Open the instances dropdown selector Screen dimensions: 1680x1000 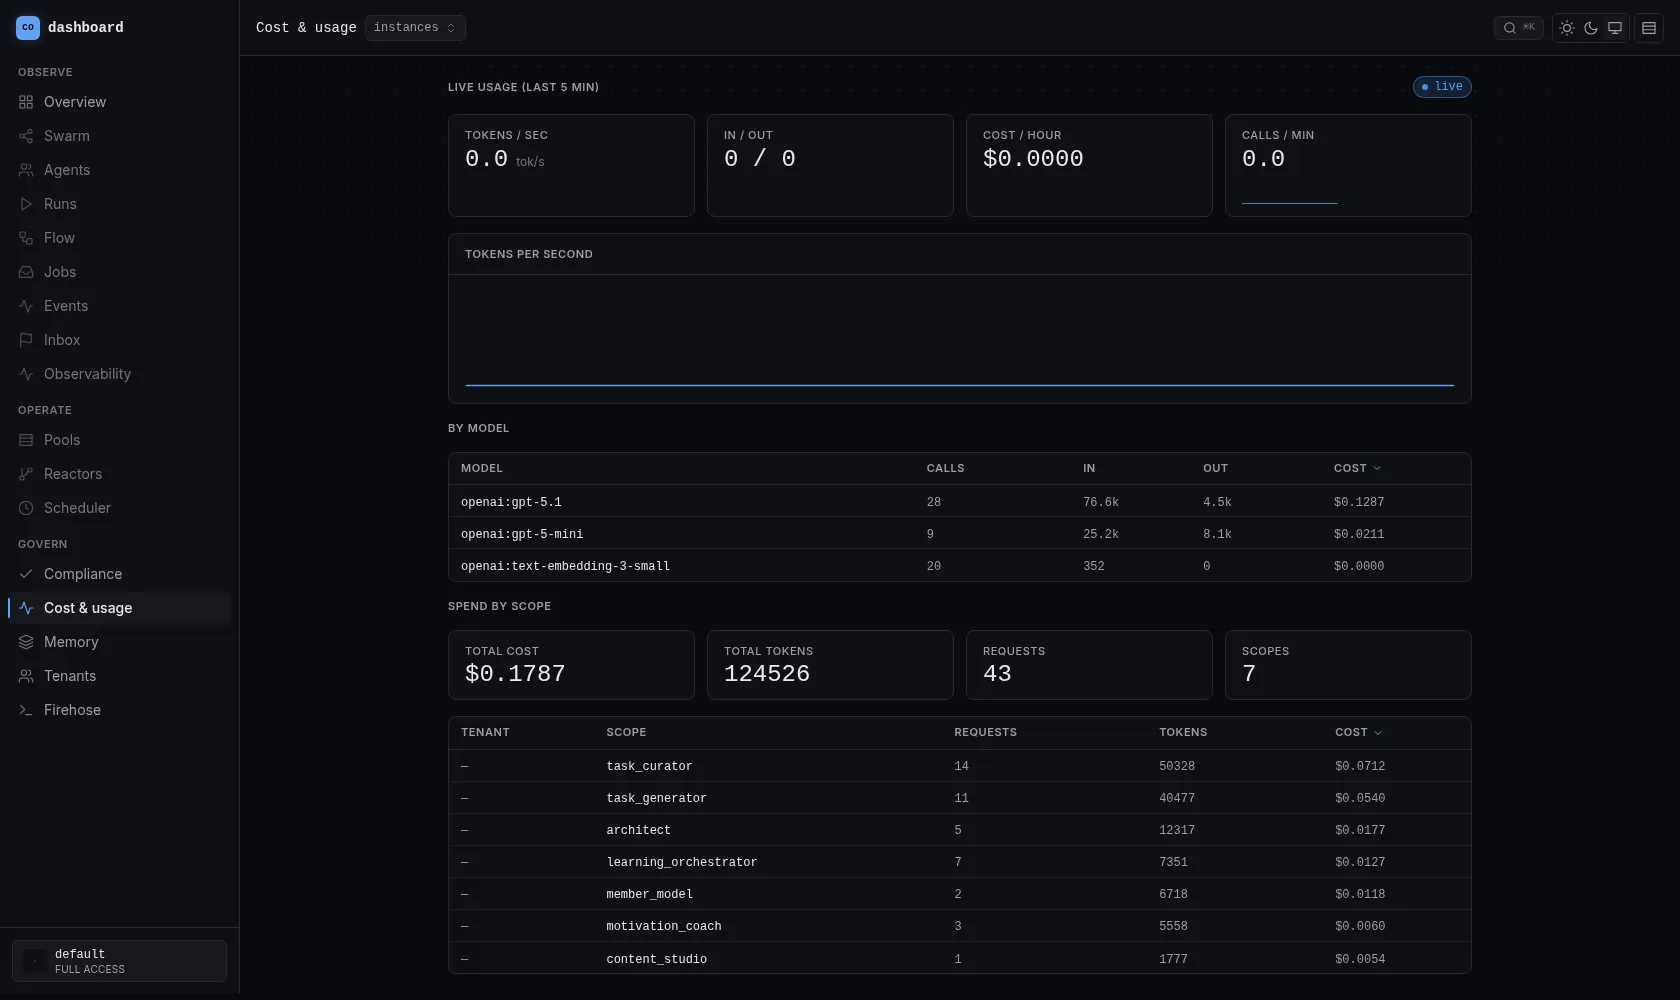[x=415, y=28]
